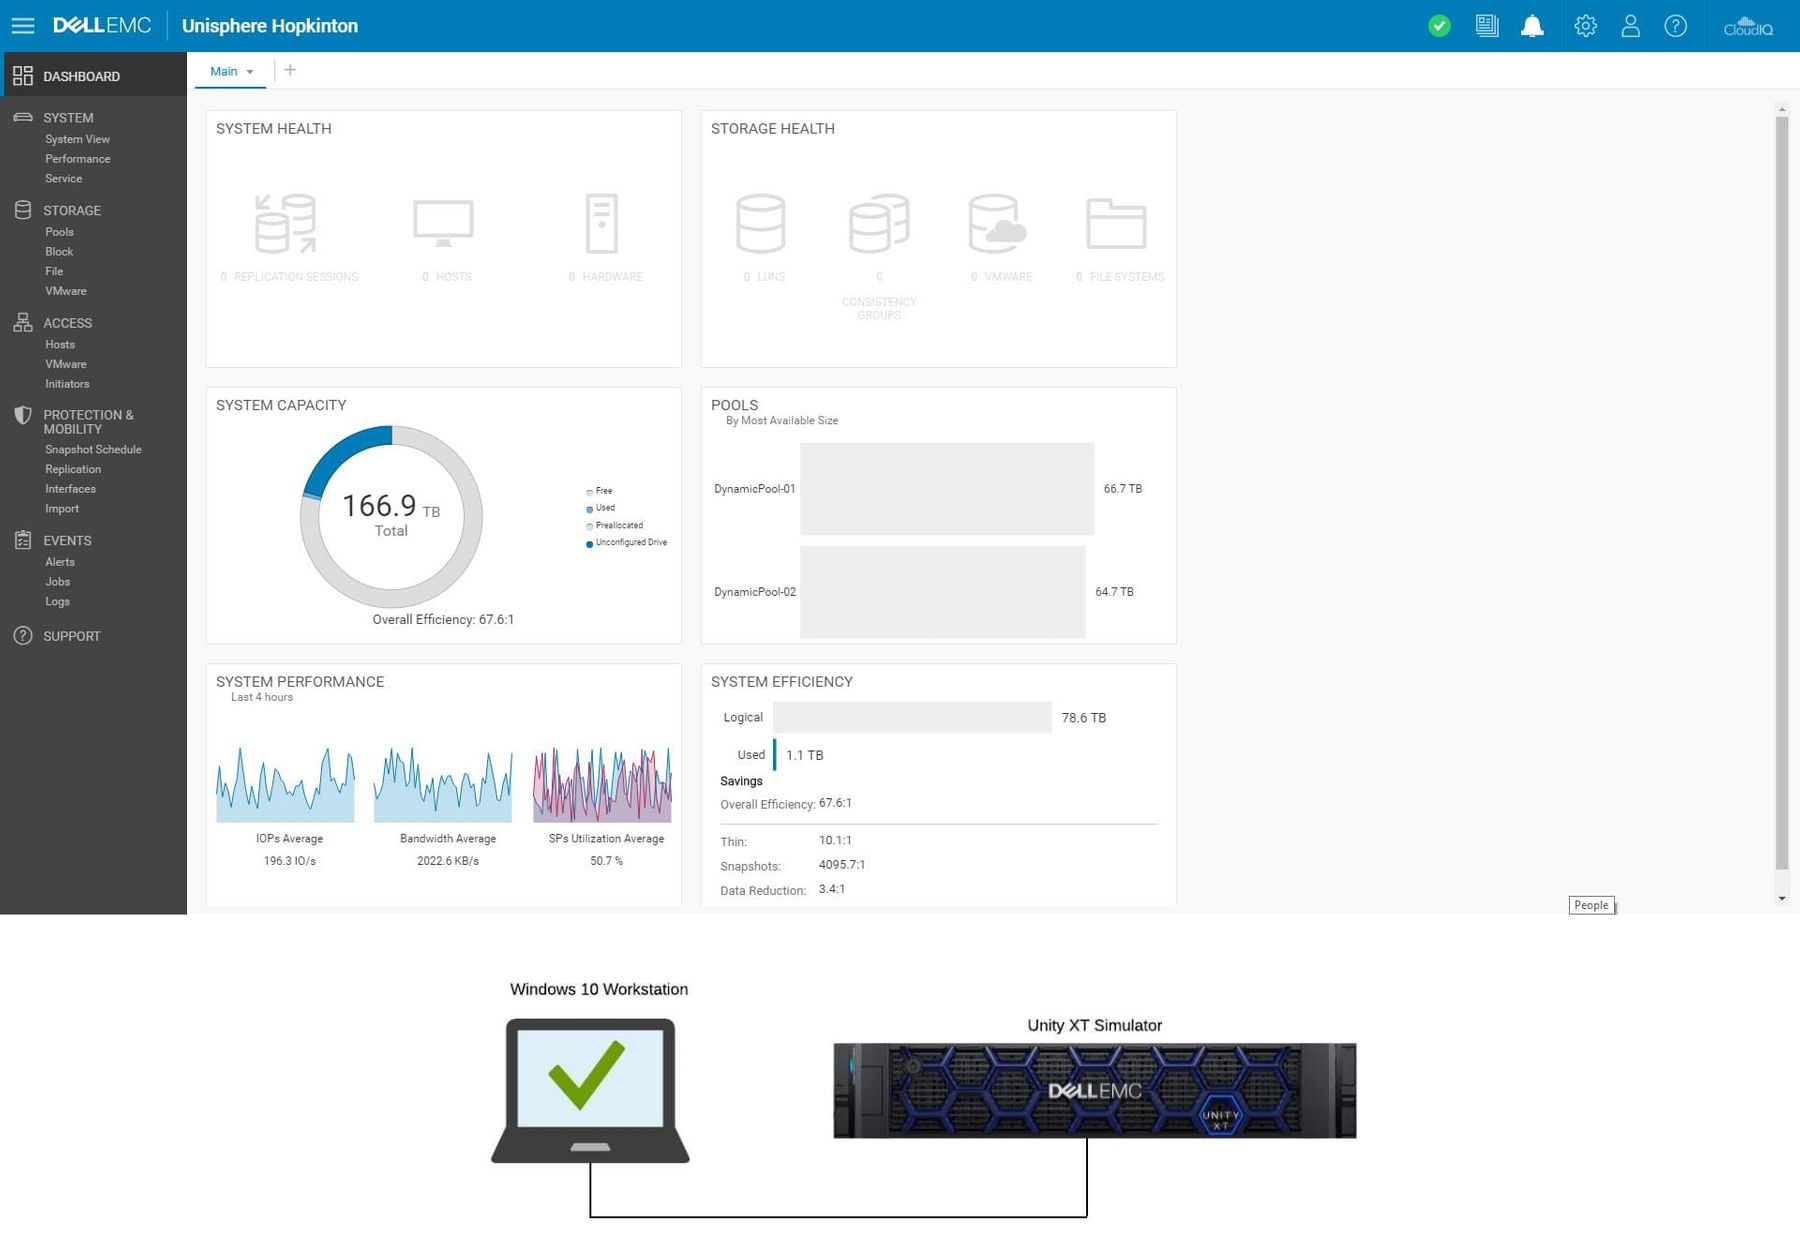
Task: Click the Events clipboard icon in sidebar
Action: [x=23, y=540]
